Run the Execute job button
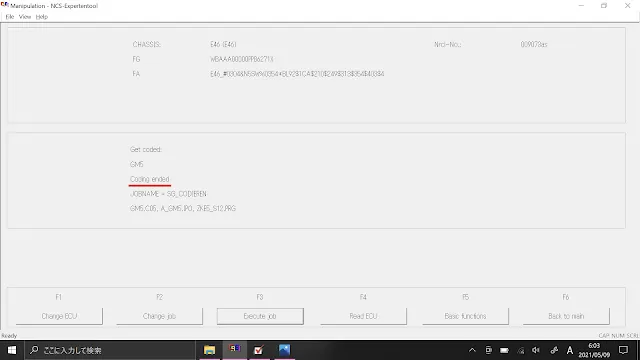This screenshot has height=360, width=640. pos(260,316)
